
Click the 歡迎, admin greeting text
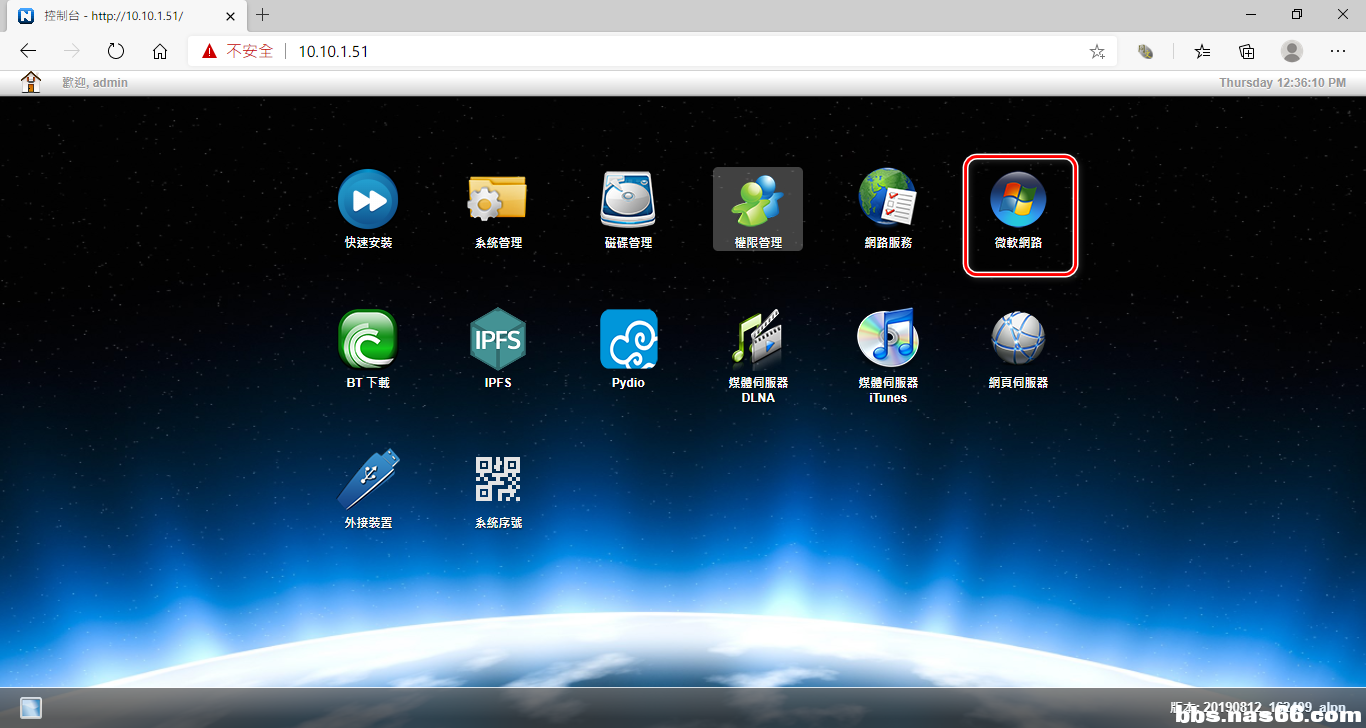click(95, 82)
